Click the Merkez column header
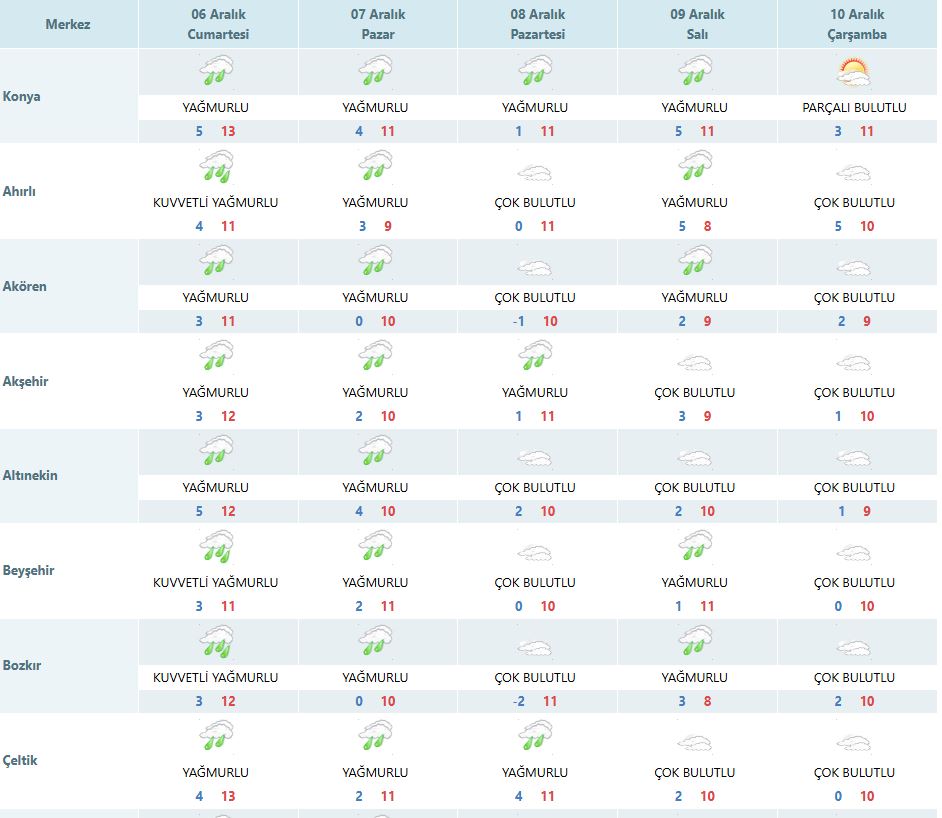 (x=68, y=24)
